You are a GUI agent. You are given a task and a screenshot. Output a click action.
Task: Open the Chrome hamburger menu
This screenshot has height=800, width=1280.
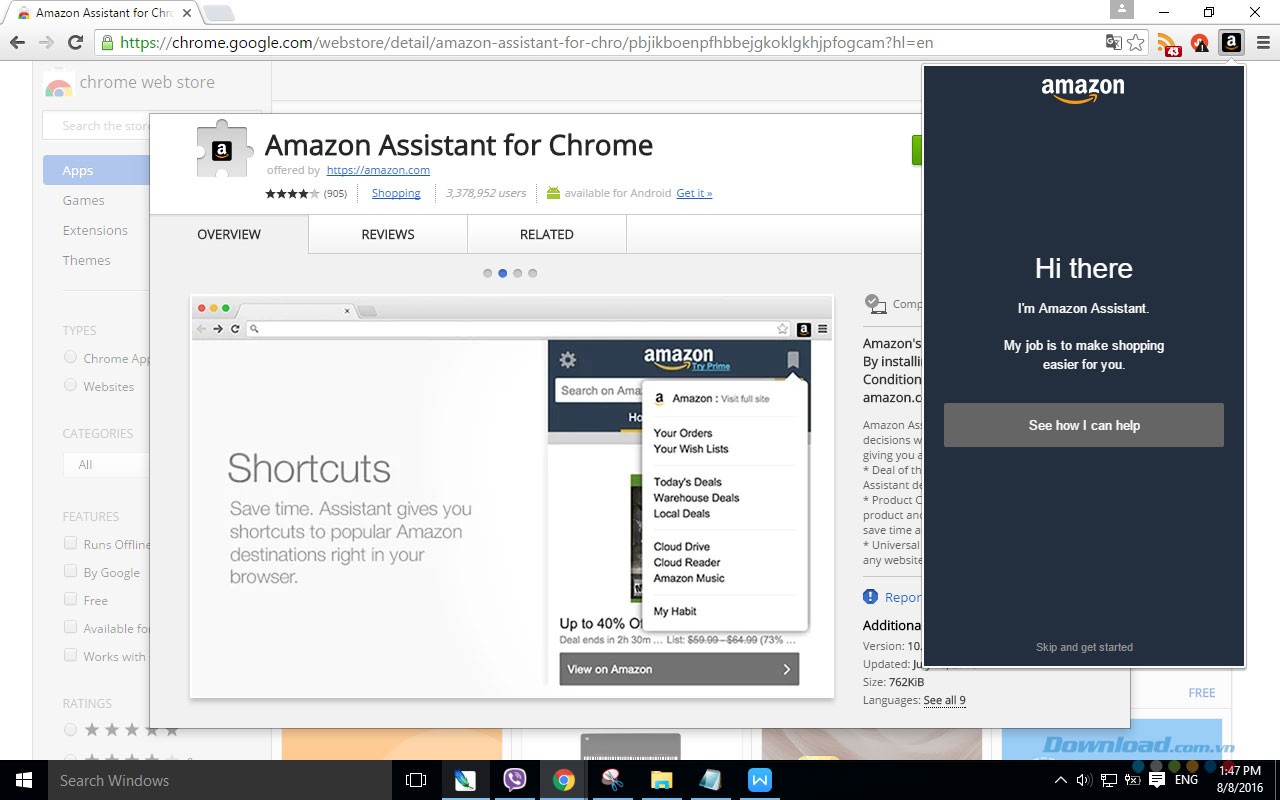click(1262, 42)
